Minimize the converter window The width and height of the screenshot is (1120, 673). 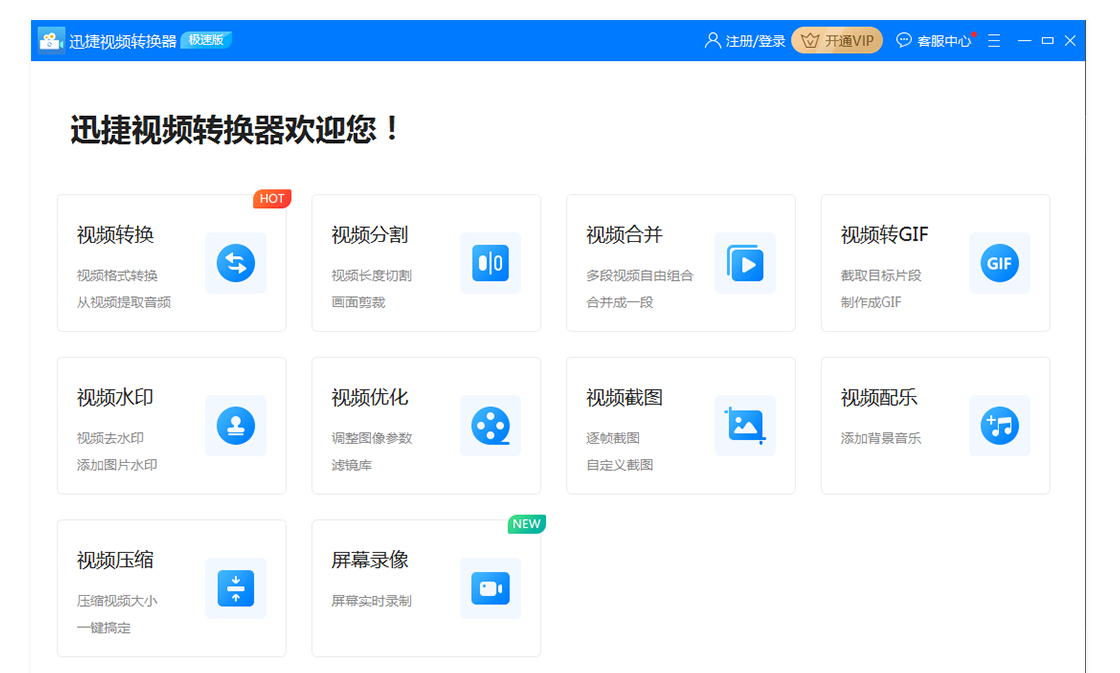click(1024, 41)
